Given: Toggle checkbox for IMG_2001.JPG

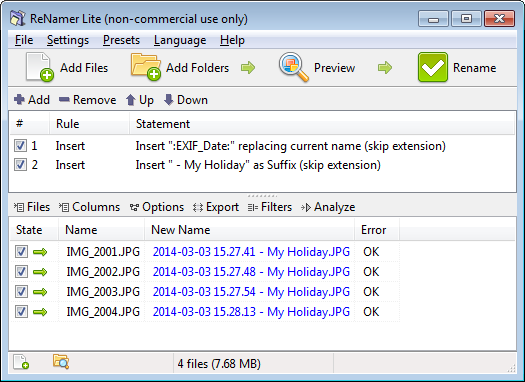Looking at the screenshot, I should 21,252.
